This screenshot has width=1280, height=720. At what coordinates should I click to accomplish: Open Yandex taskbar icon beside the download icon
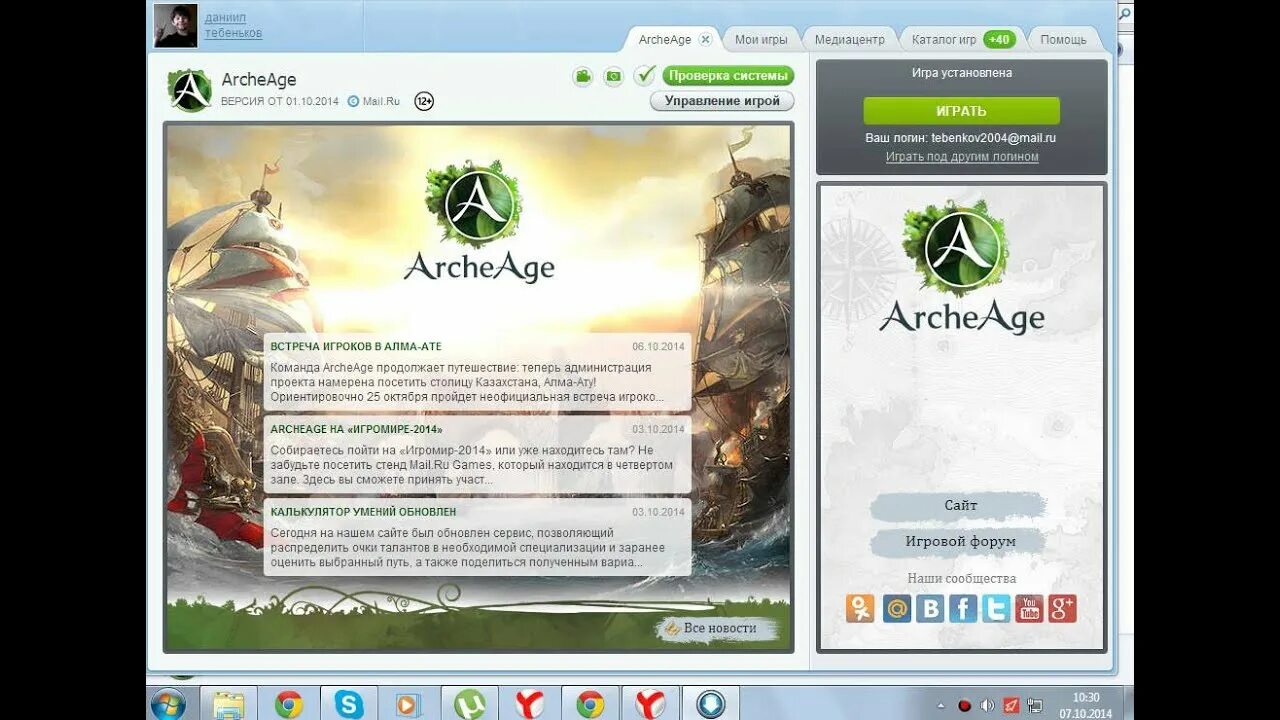(650, 704)
